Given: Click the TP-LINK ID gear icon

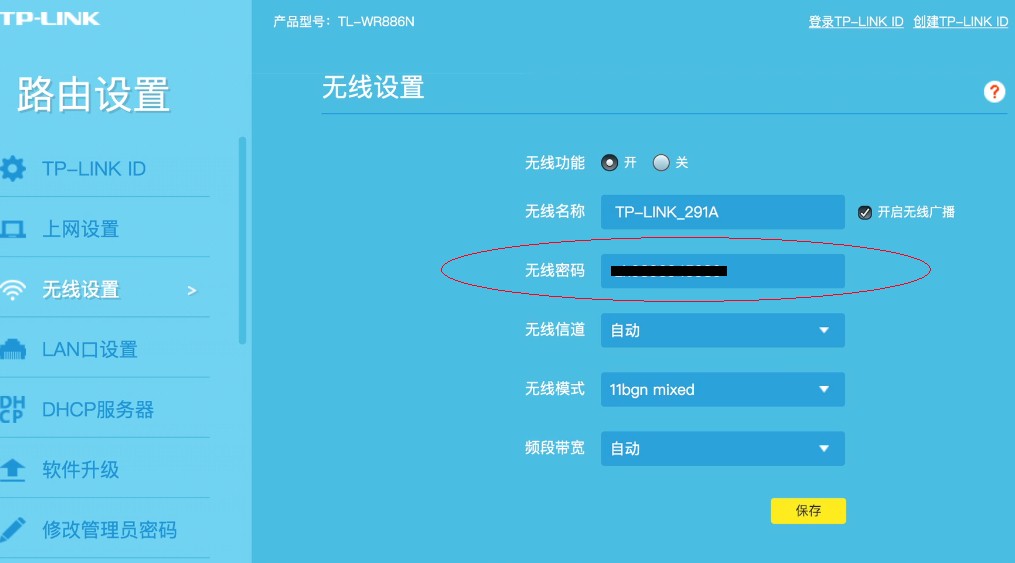Looking at the screenshot, I should pos(13,168).
